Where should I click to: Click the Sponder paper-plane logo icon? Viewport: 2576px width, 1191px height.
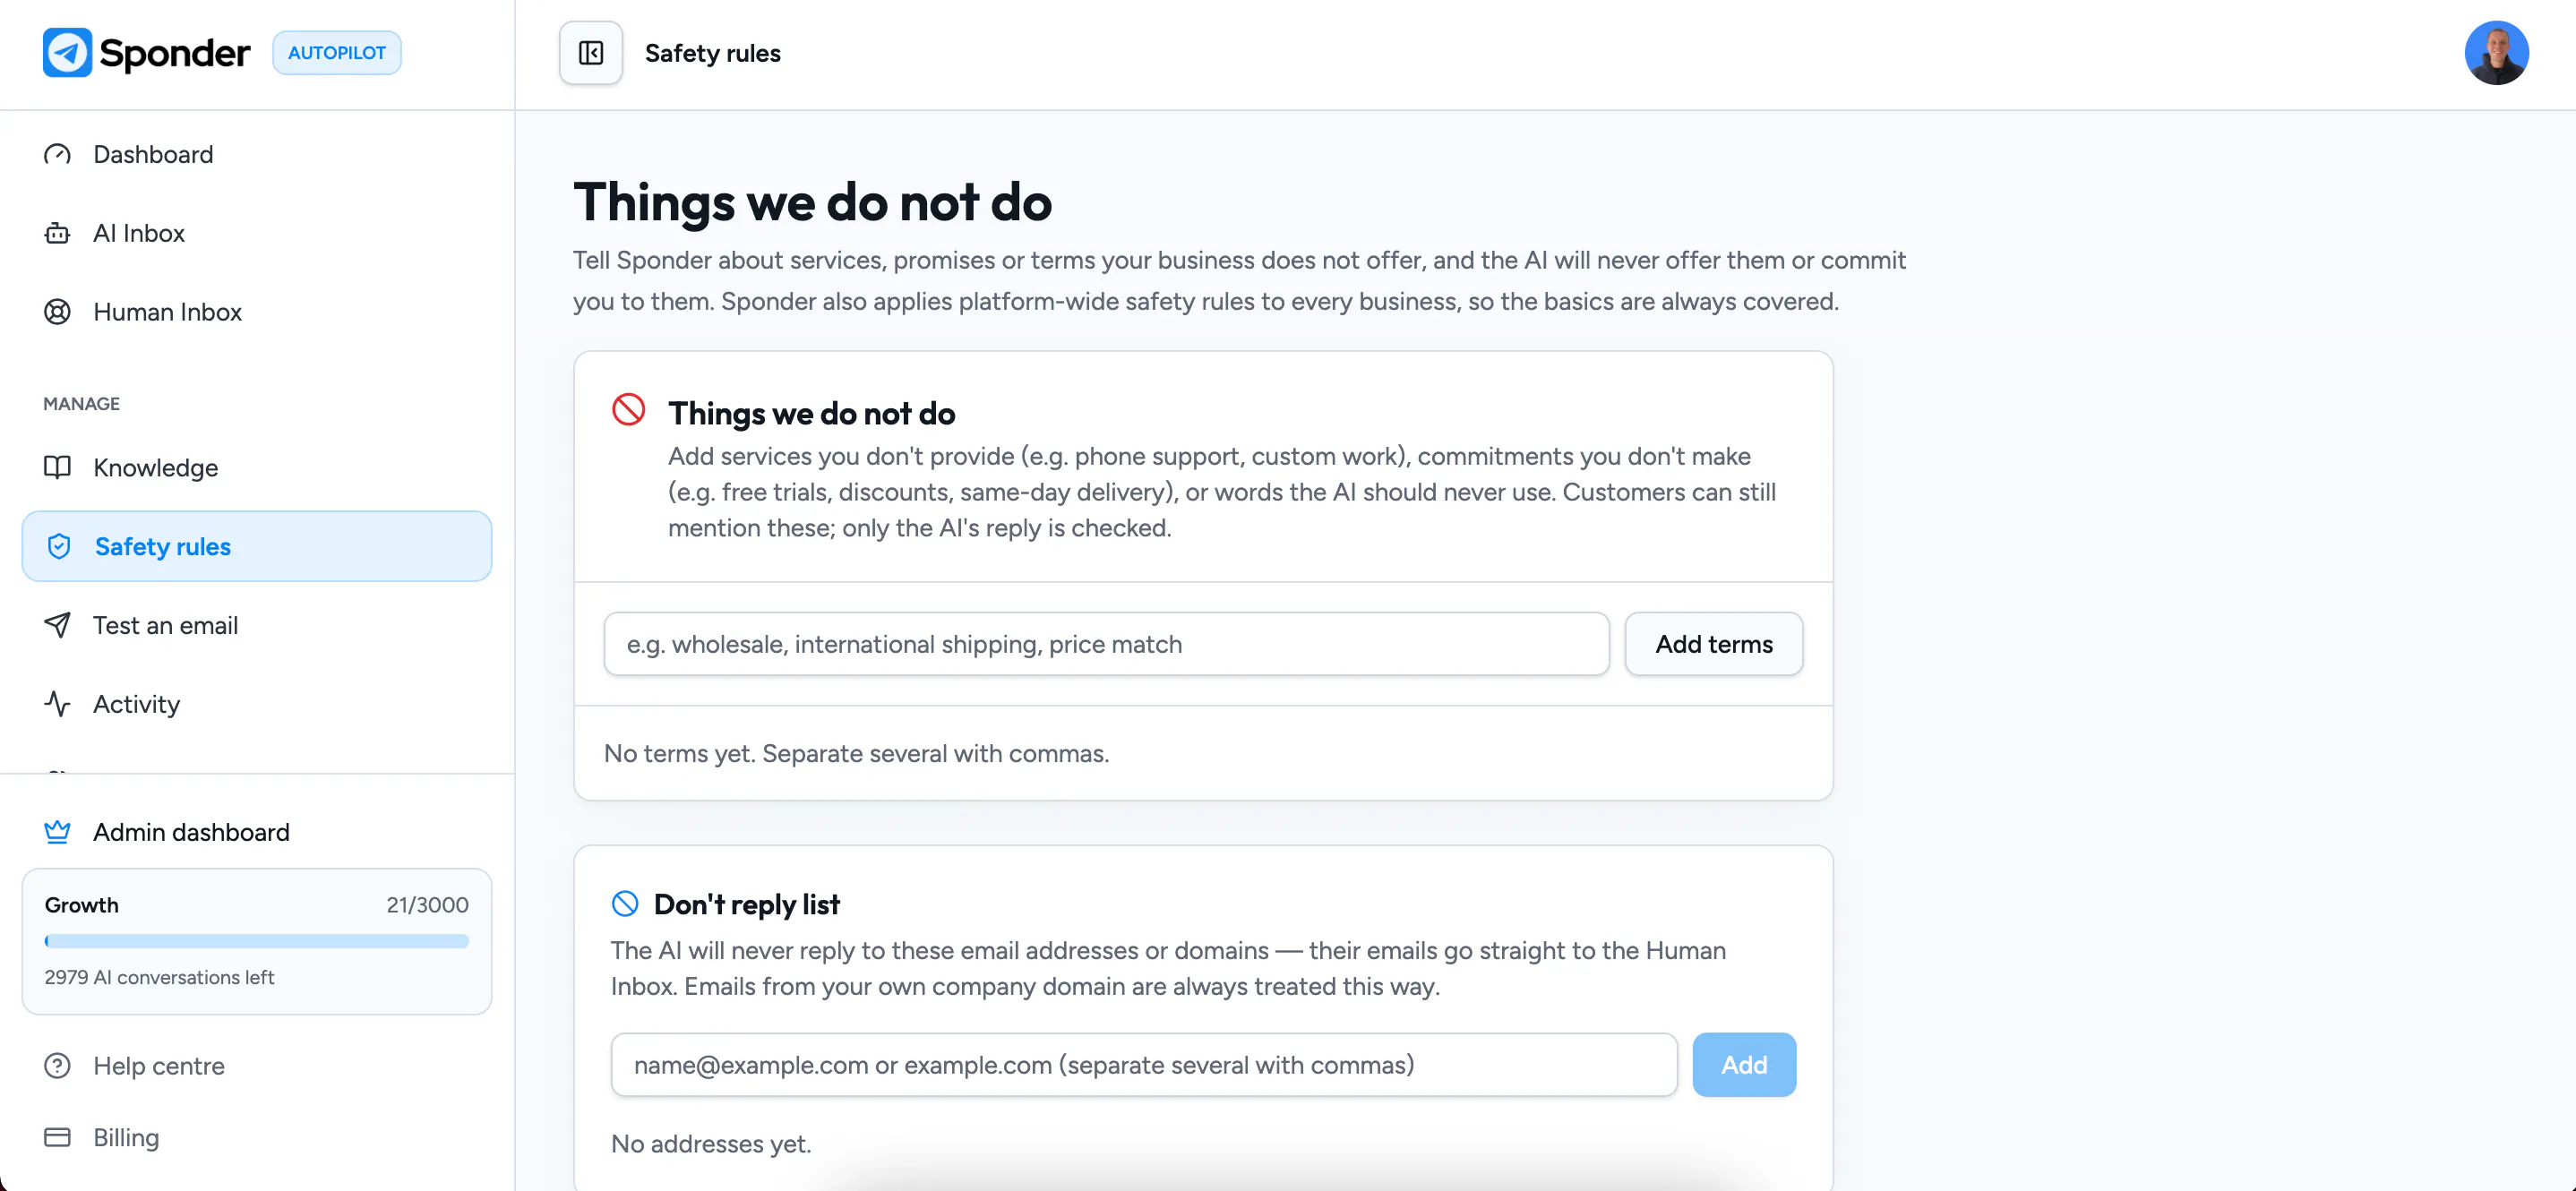click(x=67, y=52)
